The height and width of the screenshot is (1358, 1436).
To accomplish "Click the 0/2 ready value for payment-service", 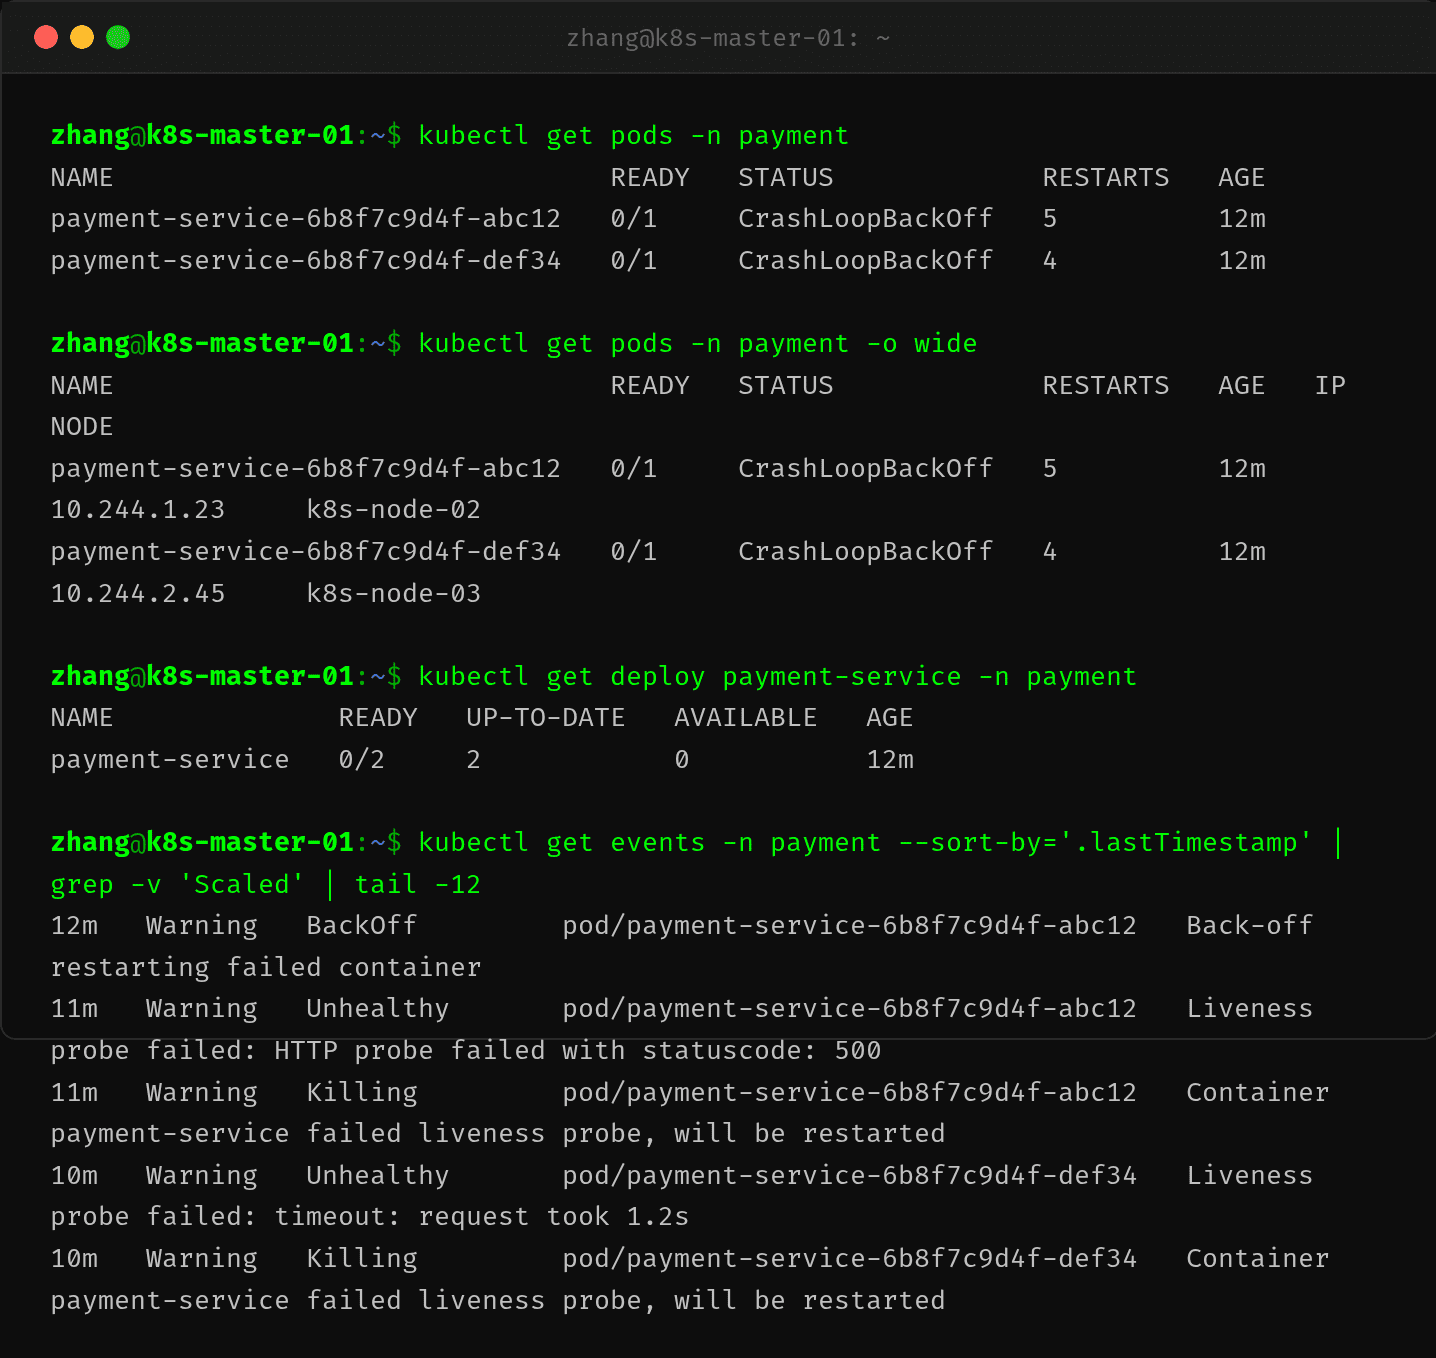I will tap(361, 759).
